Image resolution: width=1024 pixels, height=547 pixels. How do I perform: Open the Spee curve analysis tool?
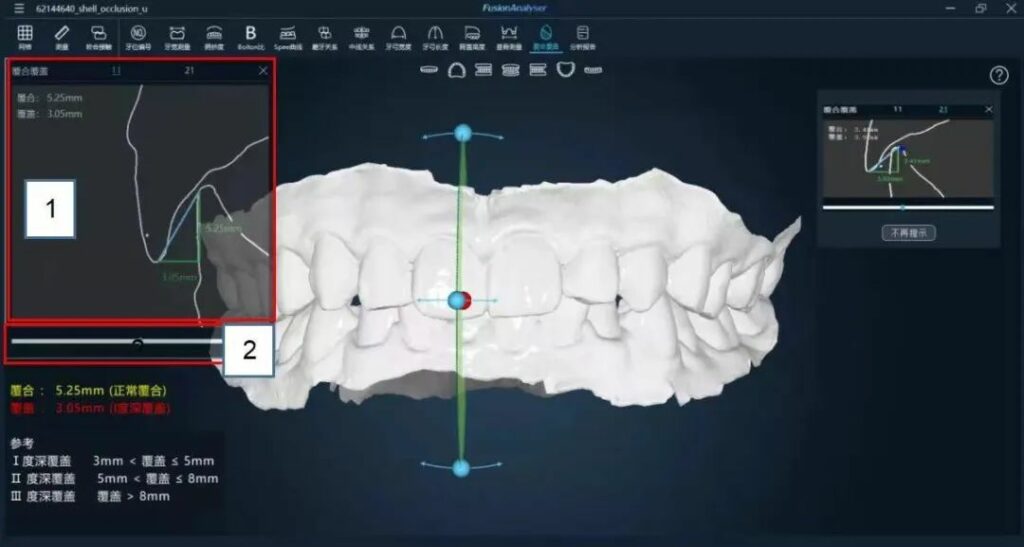coord(287,37)
